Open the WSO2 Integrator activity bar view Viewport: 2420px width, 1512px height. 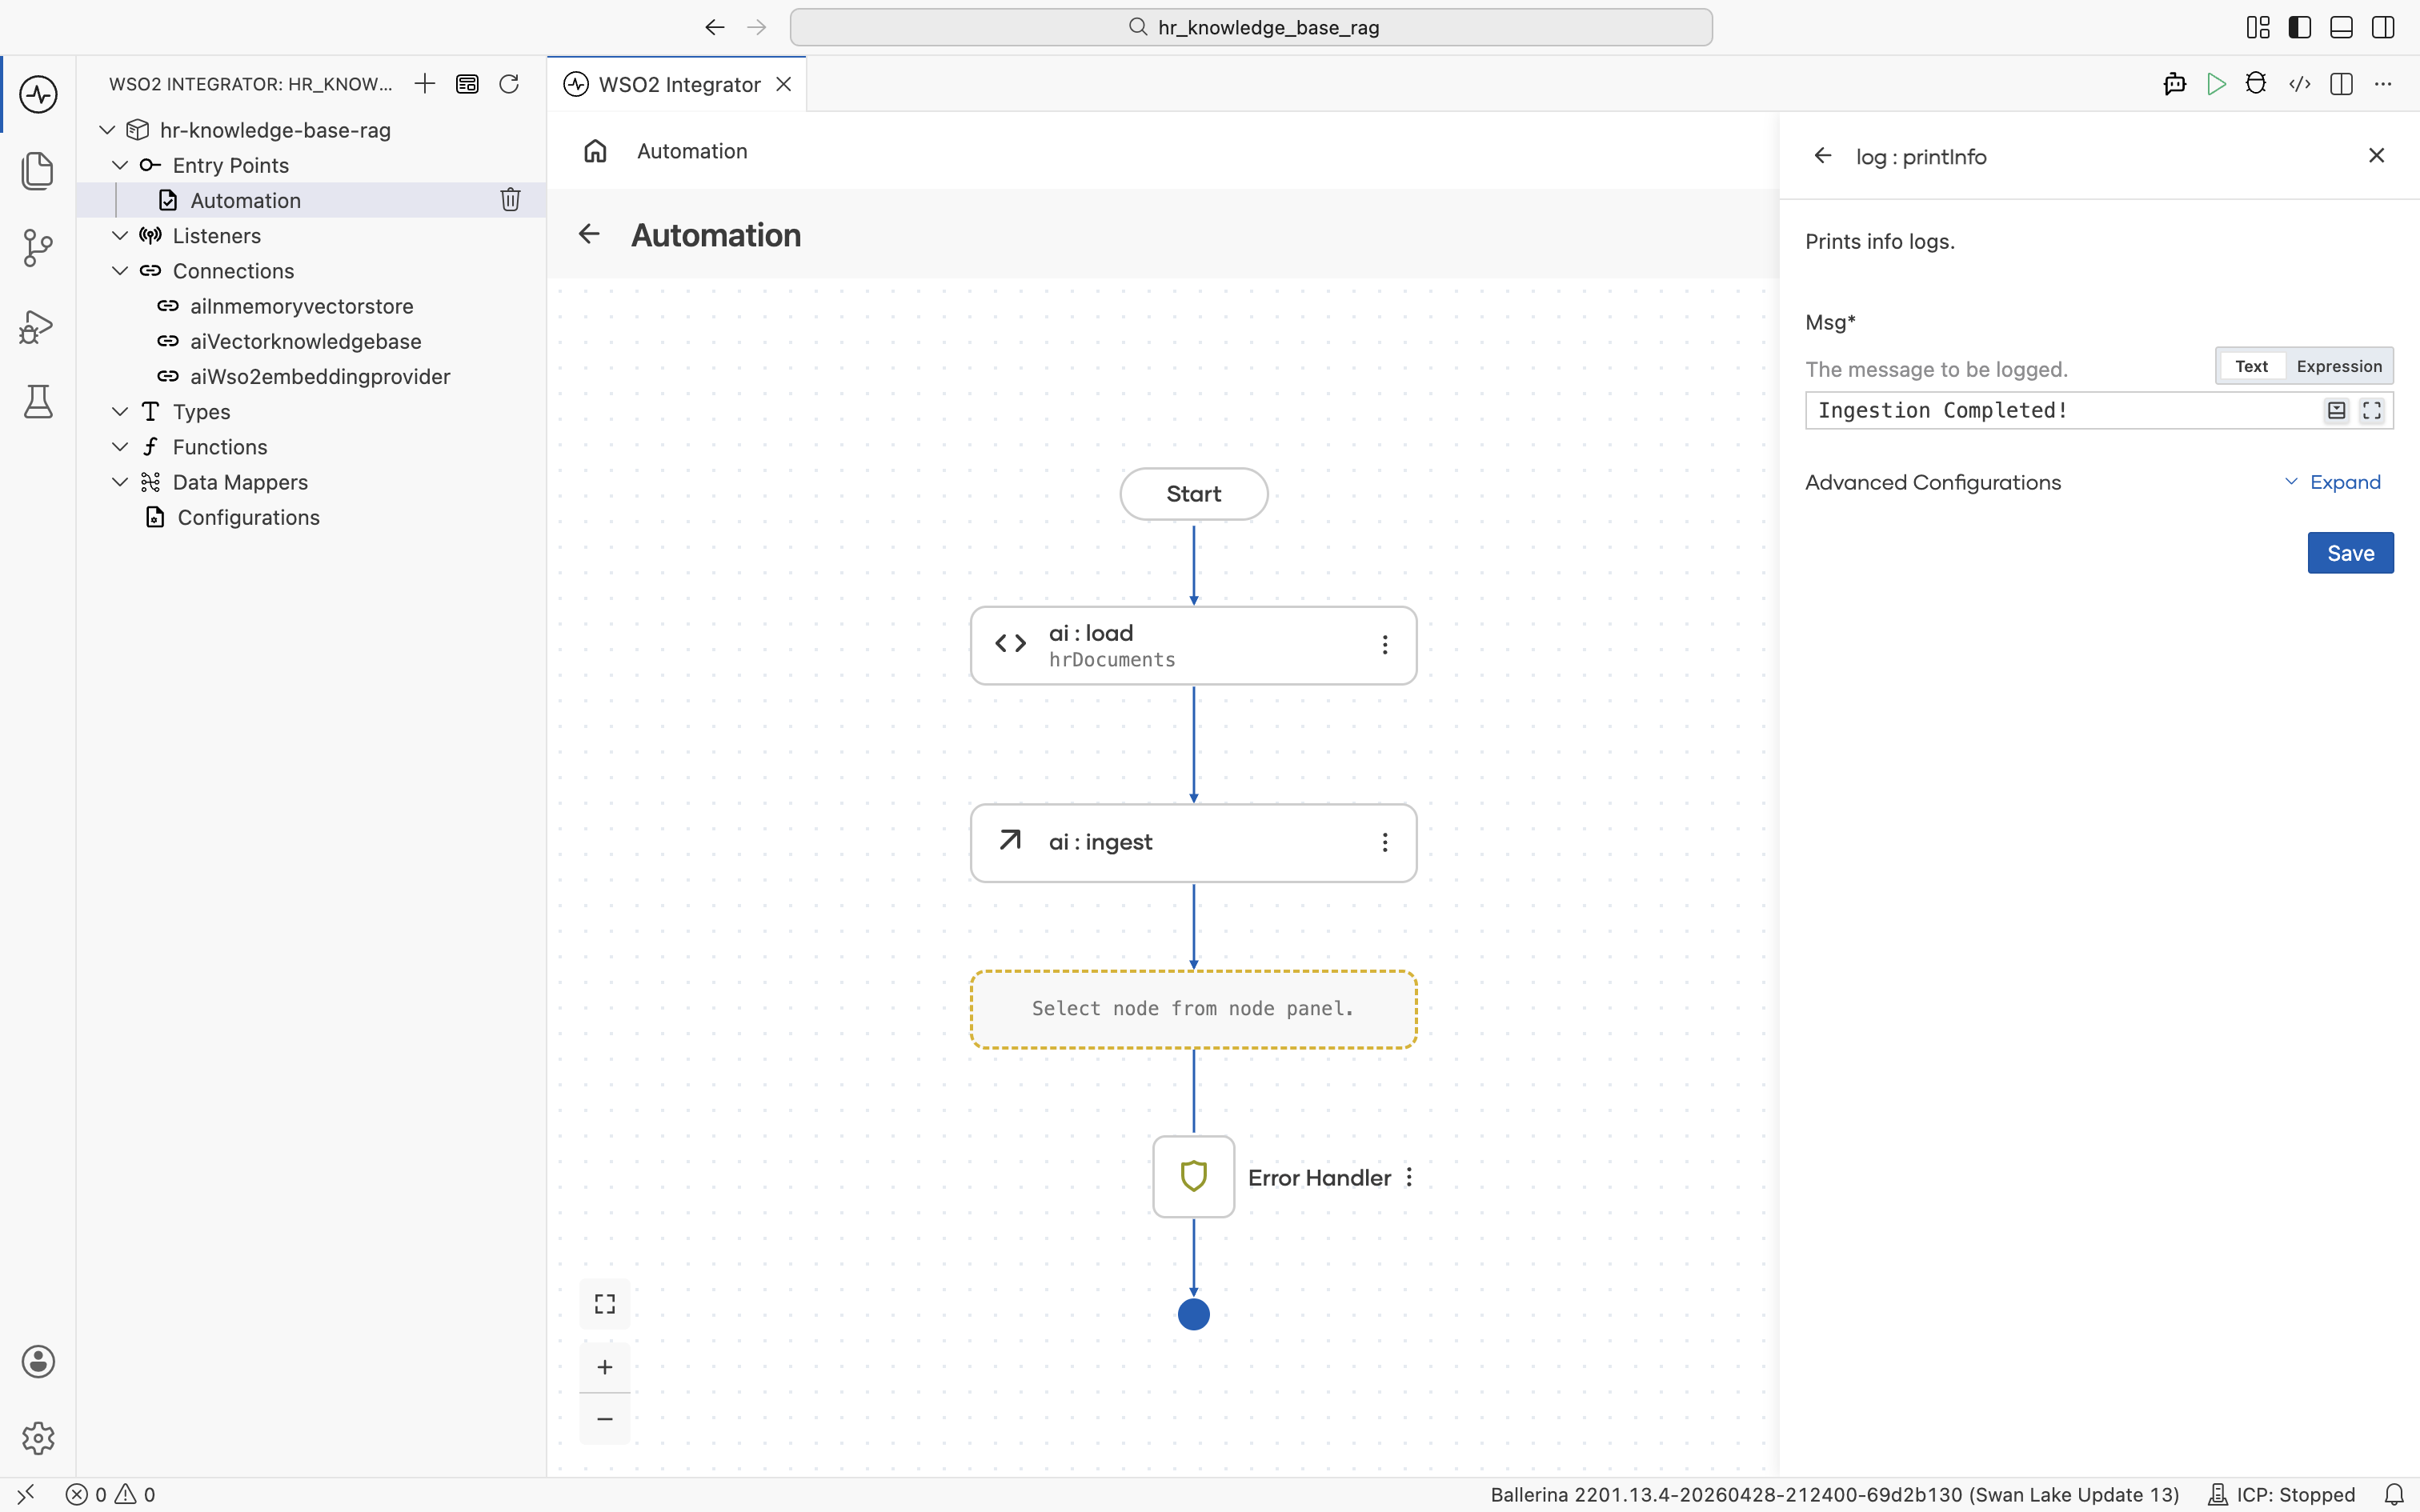point(38,94)
